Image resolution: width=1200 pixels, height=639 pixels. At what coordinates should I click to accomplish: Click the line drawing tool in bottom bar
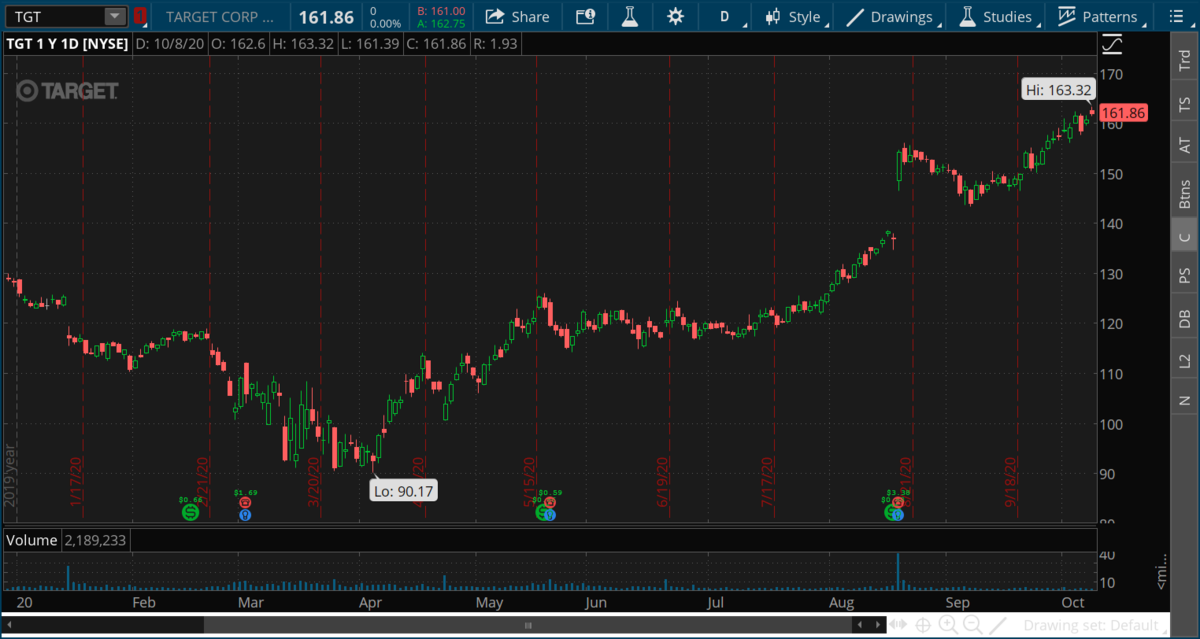(x=996, y=626)
